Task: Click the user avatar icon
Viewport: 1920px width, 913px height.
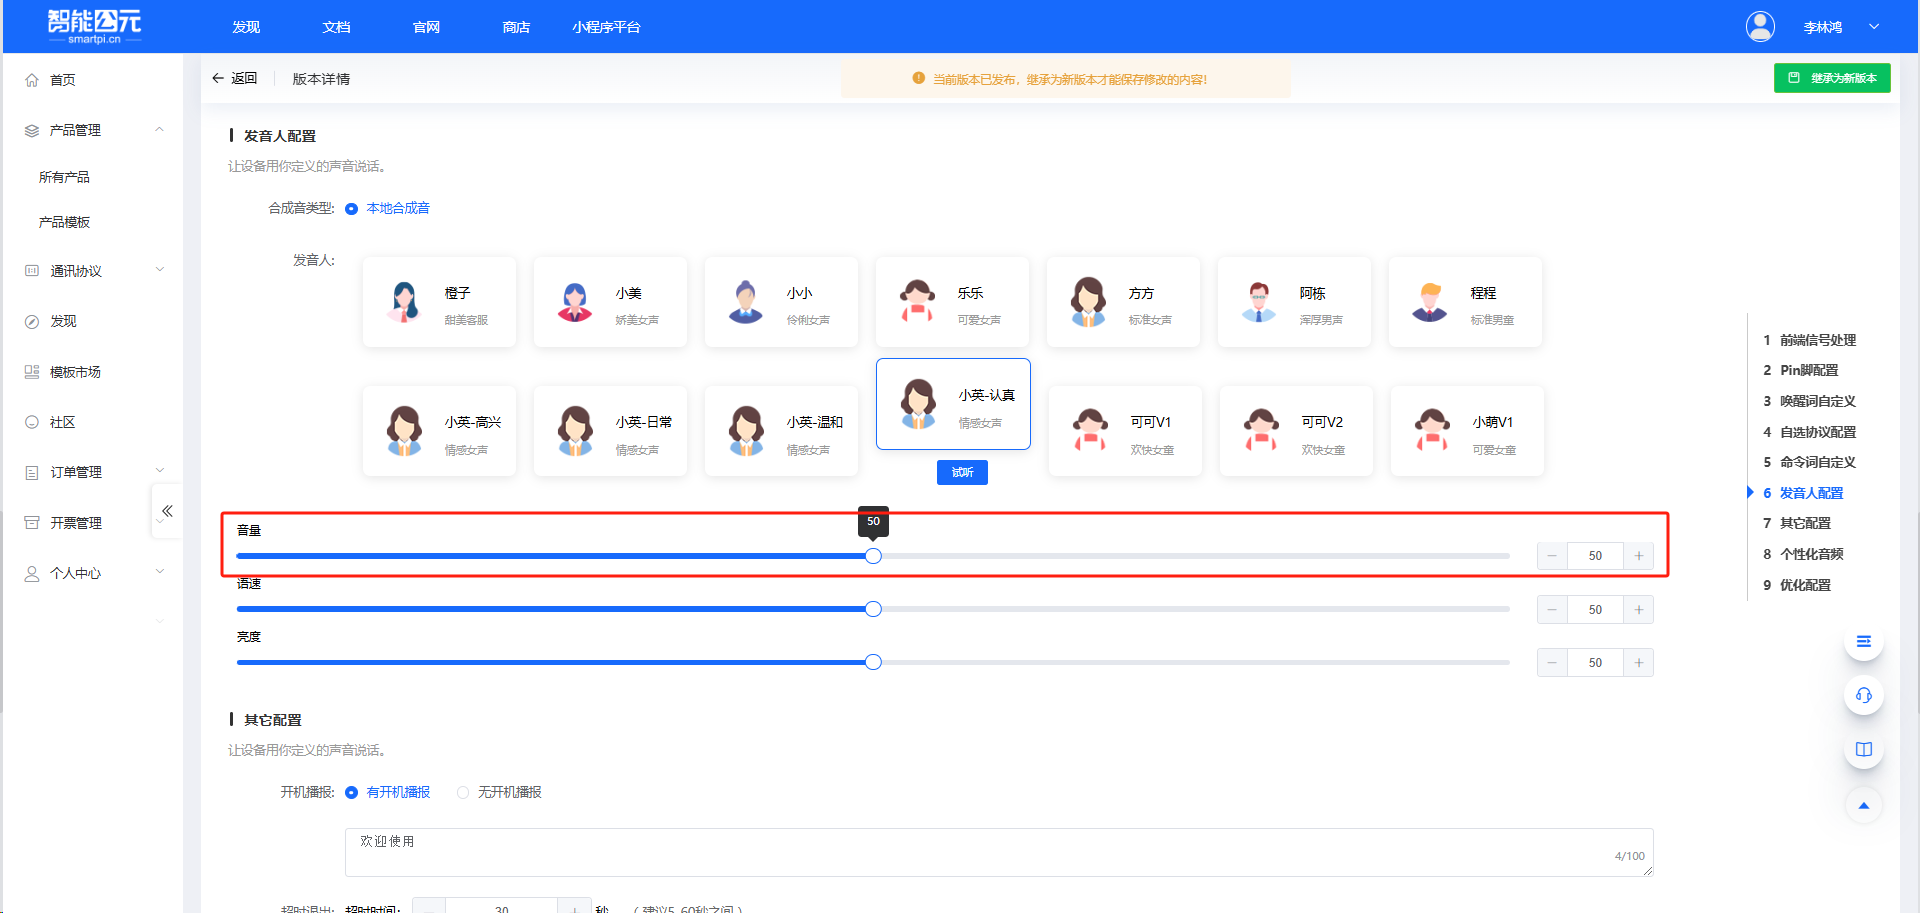Action: pos(1759,27)
